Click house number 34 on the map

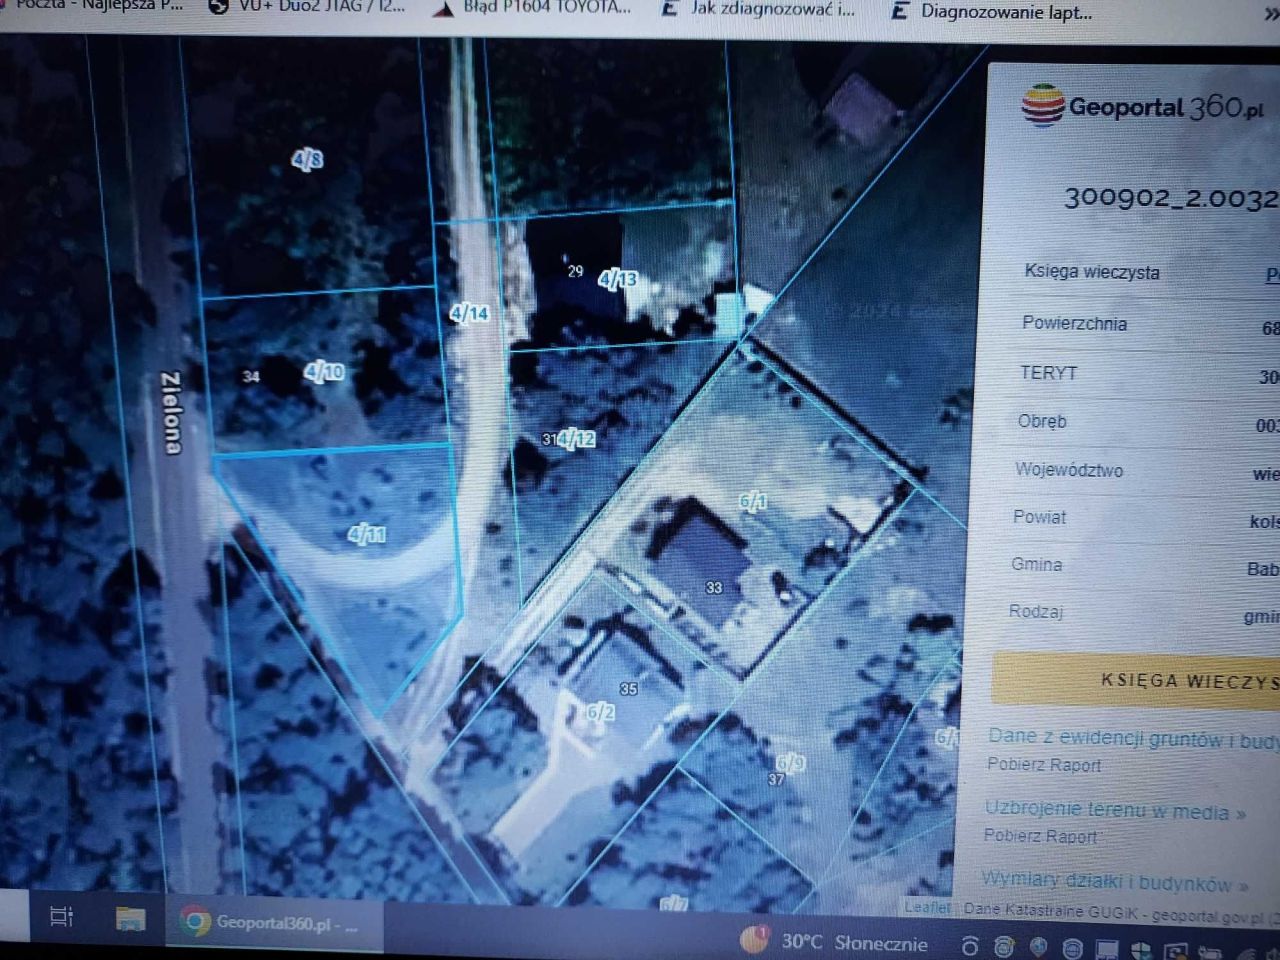(251, 376)
